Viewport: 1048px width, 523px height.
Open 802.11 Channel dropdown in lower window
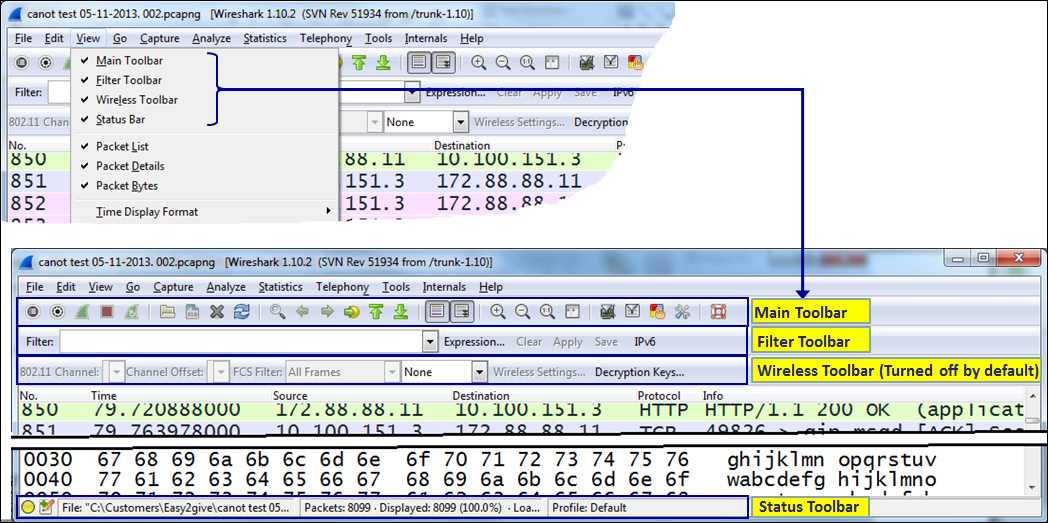116,371
